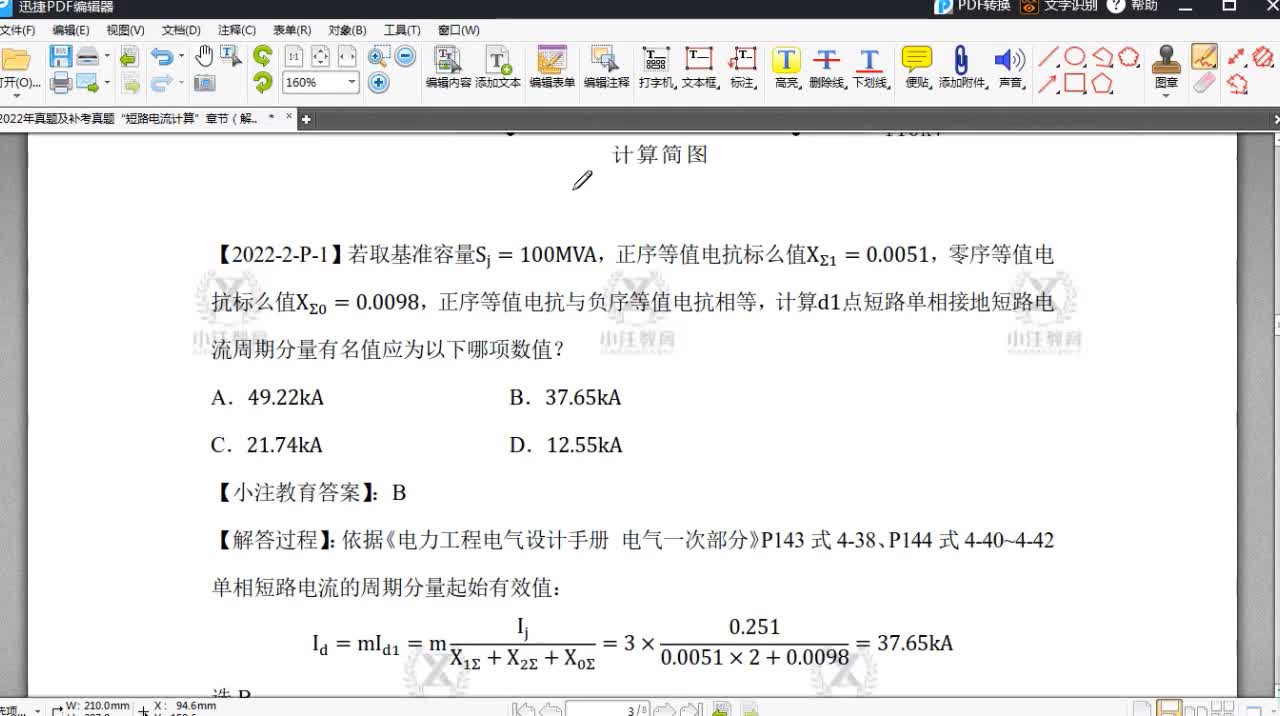This screenshot has height=716, width=1280.
Task: Close the 短路电流计算 document tab
Action: (289, 117)
